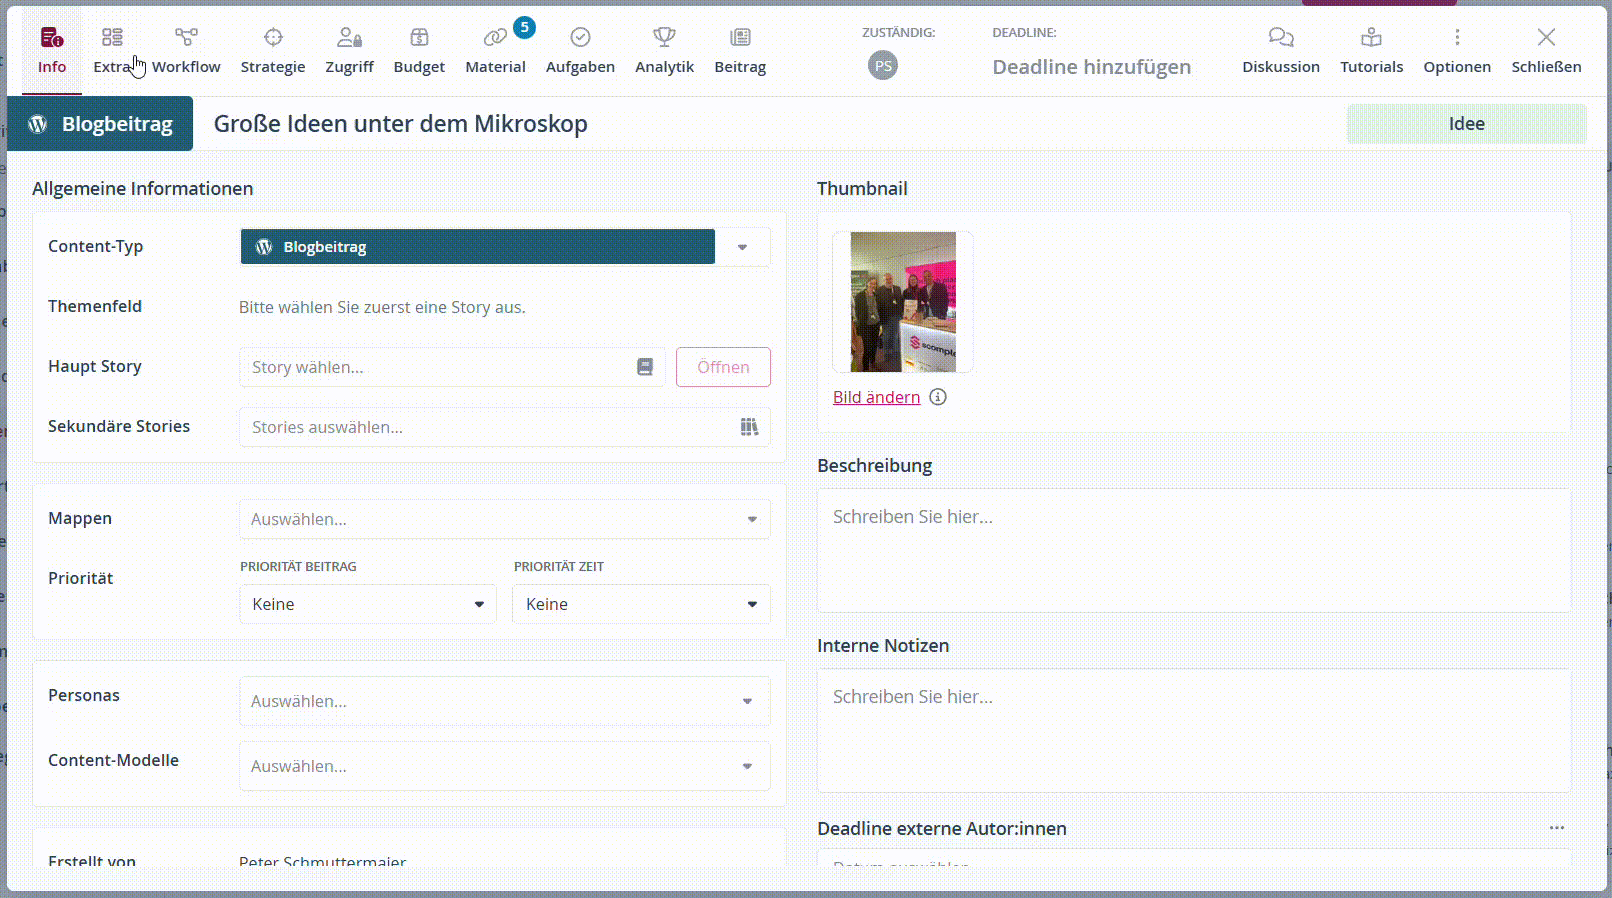Expand the Content-Typ Blogbeitrag dropdown
Image resolution: width=1612 pixels, height=898 pixels.
tap(742, 247)
